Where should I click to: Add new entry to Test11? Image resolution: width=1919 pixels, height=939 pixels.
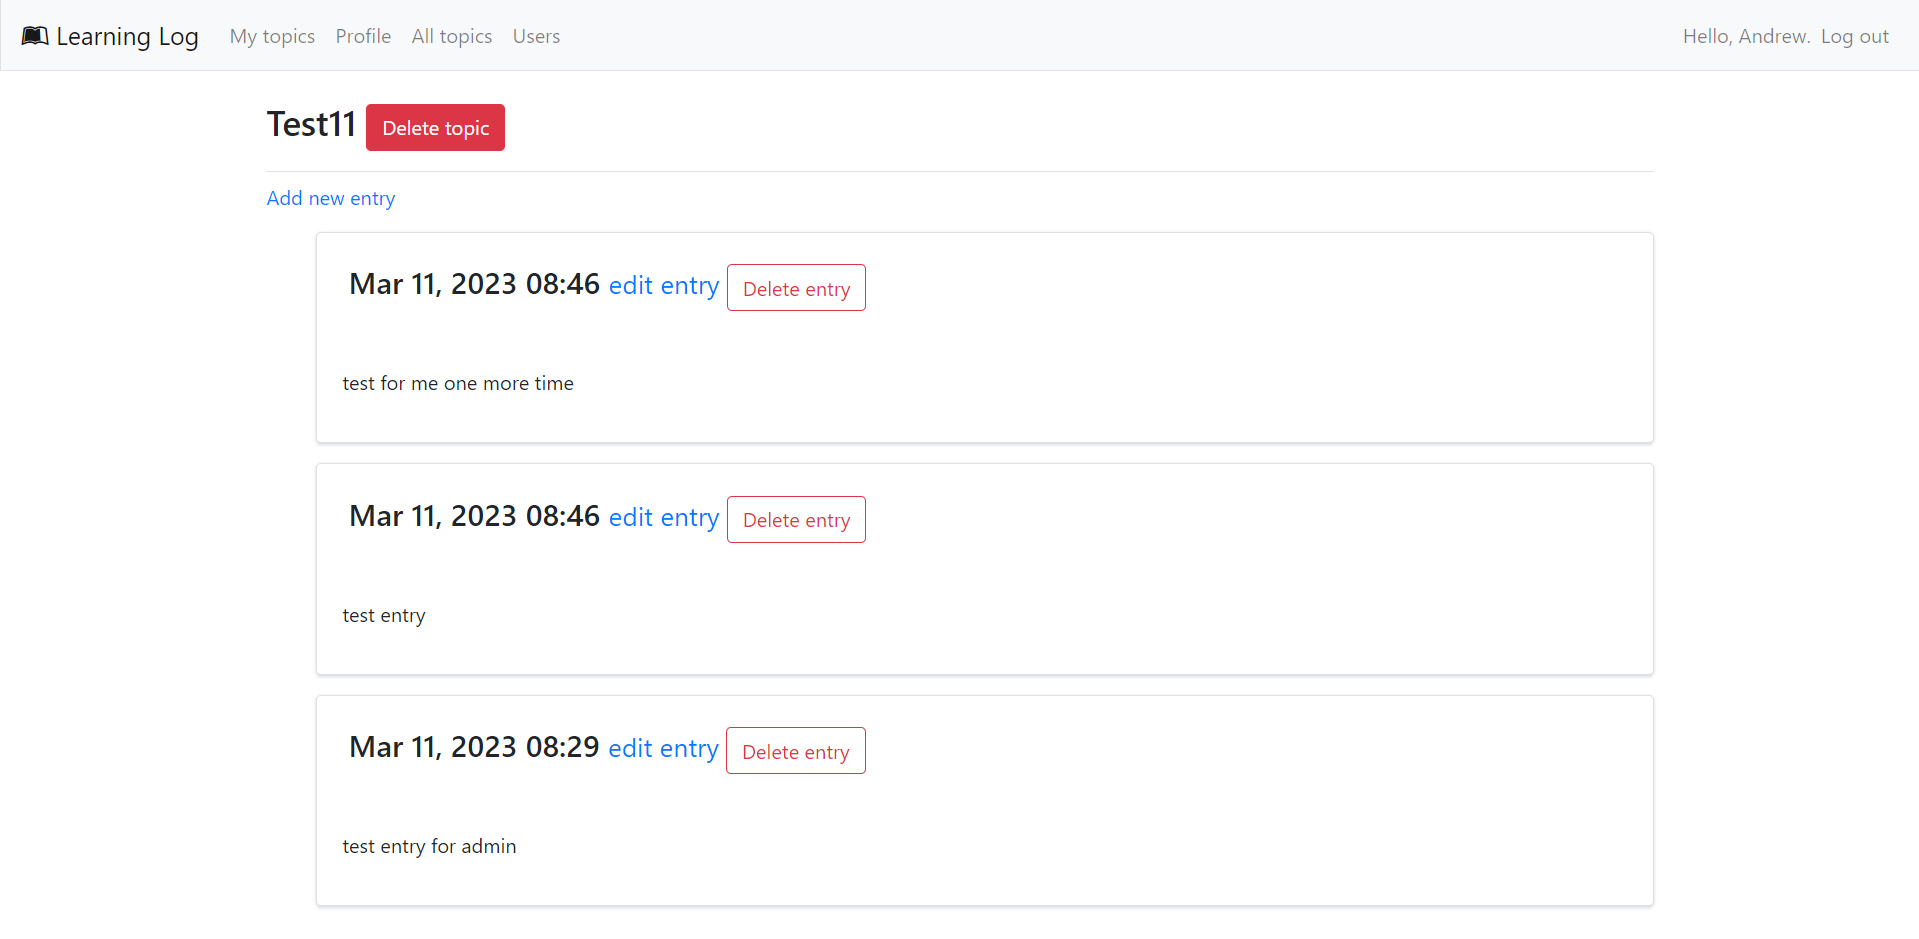click(330, 198)
